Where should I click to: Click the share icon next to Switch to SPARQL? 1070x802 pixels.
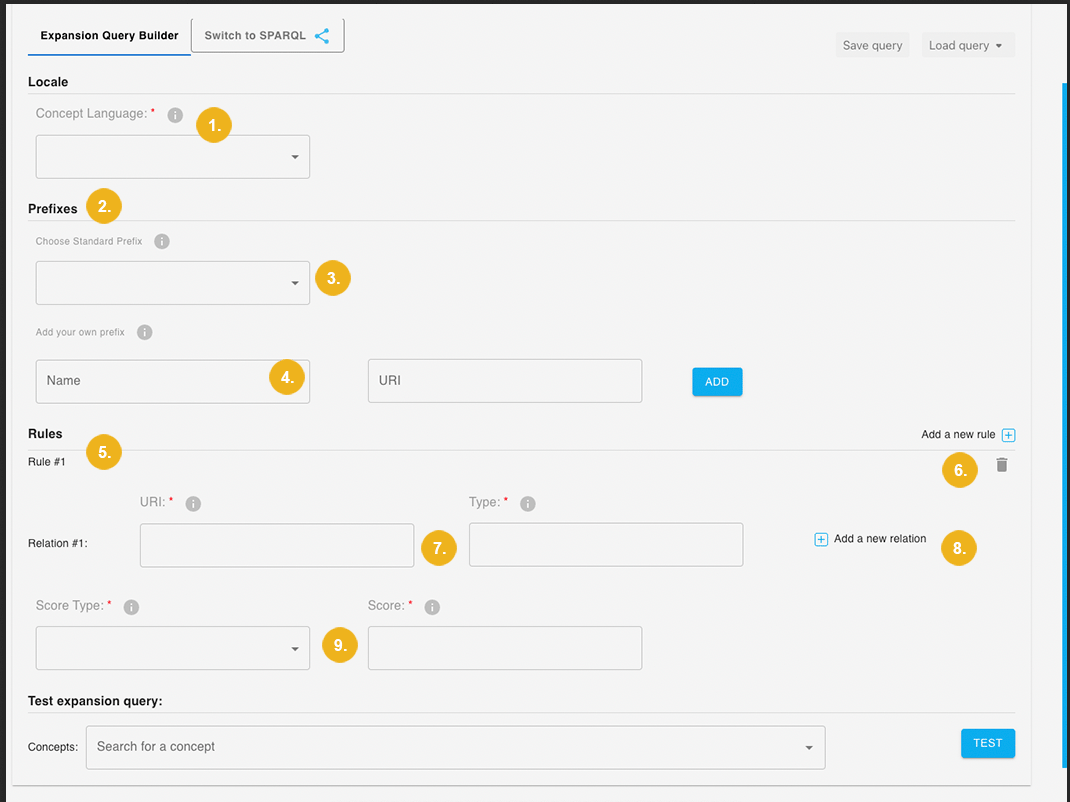(322, 34)
